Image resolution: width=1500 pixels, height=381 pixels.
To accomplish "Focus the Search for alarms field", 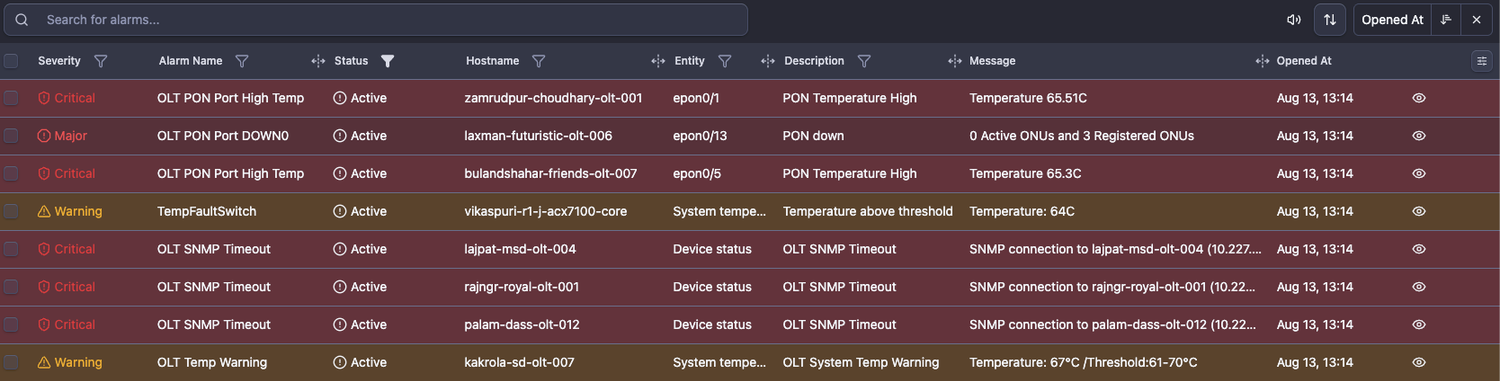I will coord(375,20).
